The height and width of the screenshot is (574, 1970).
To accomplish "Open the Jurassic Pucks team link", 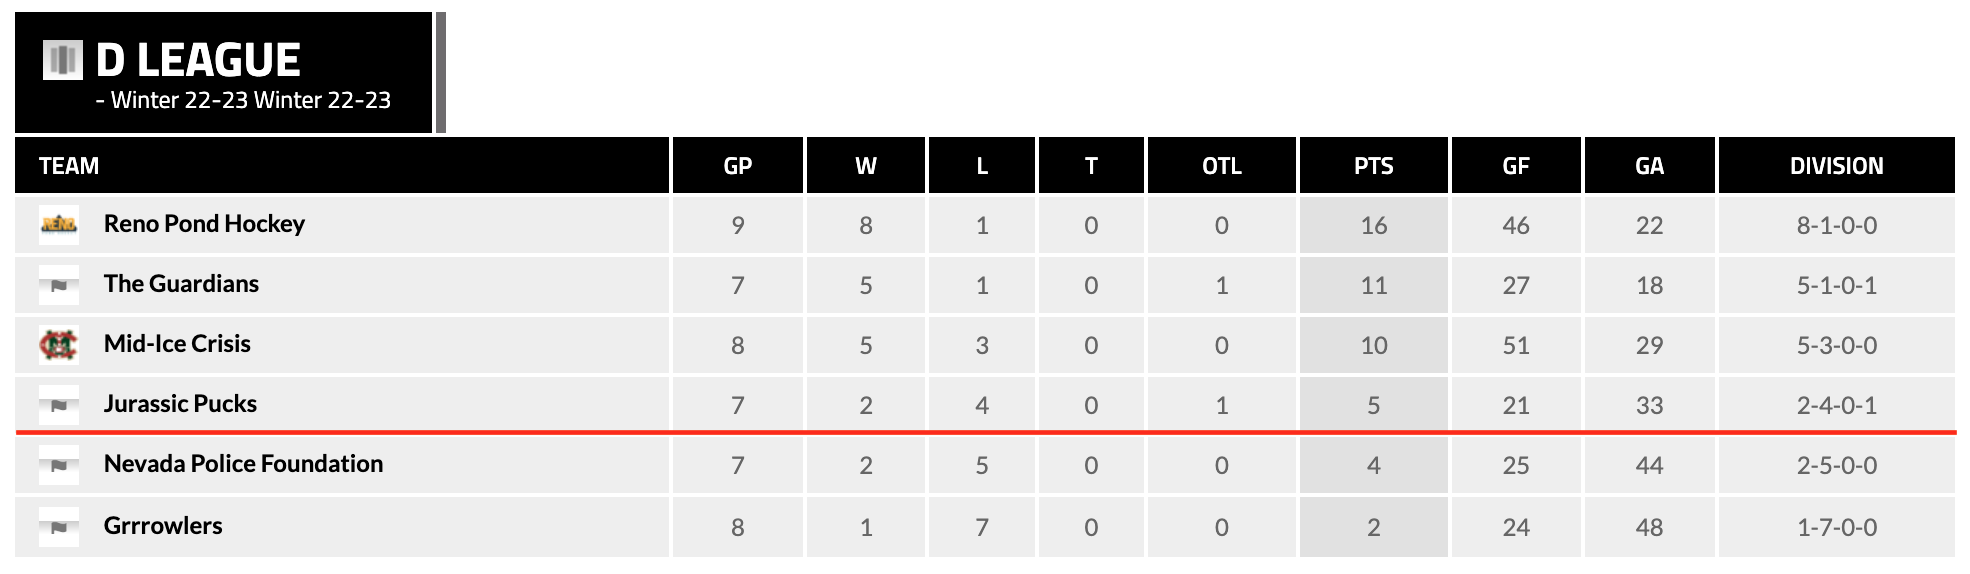I will (180, 404).
